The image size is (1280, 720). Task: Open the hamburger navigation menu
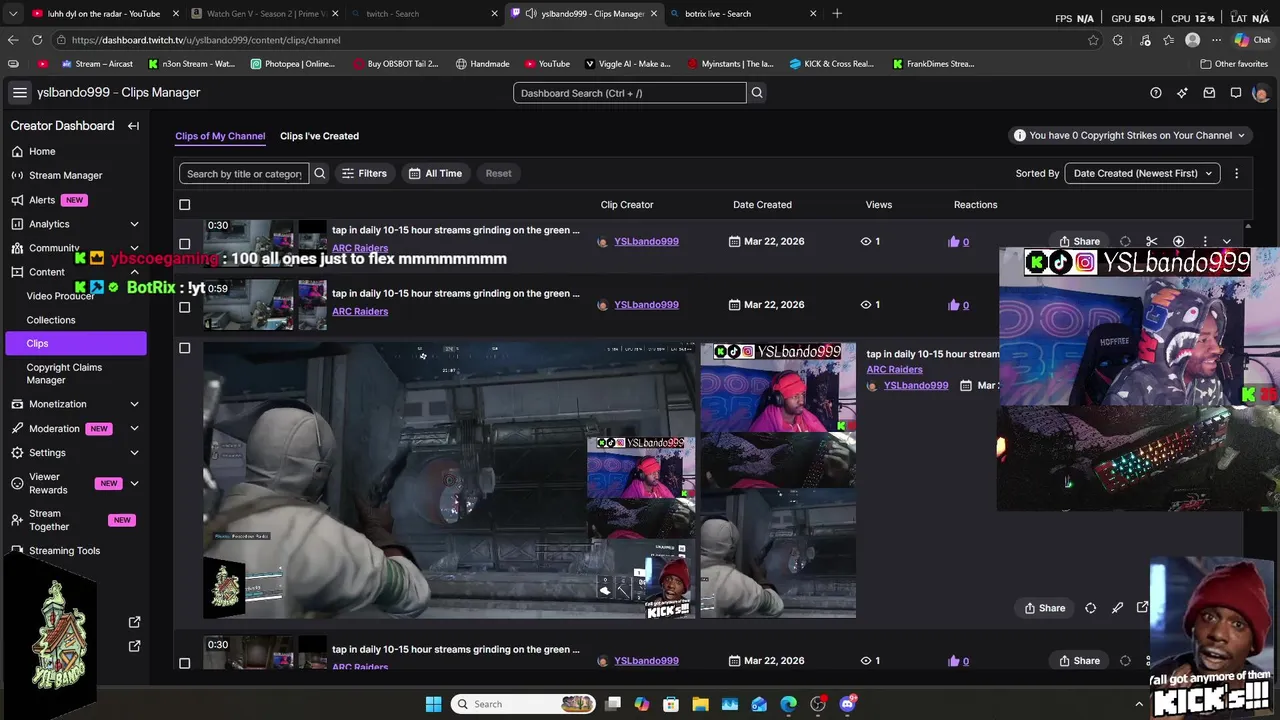point(20,92)
